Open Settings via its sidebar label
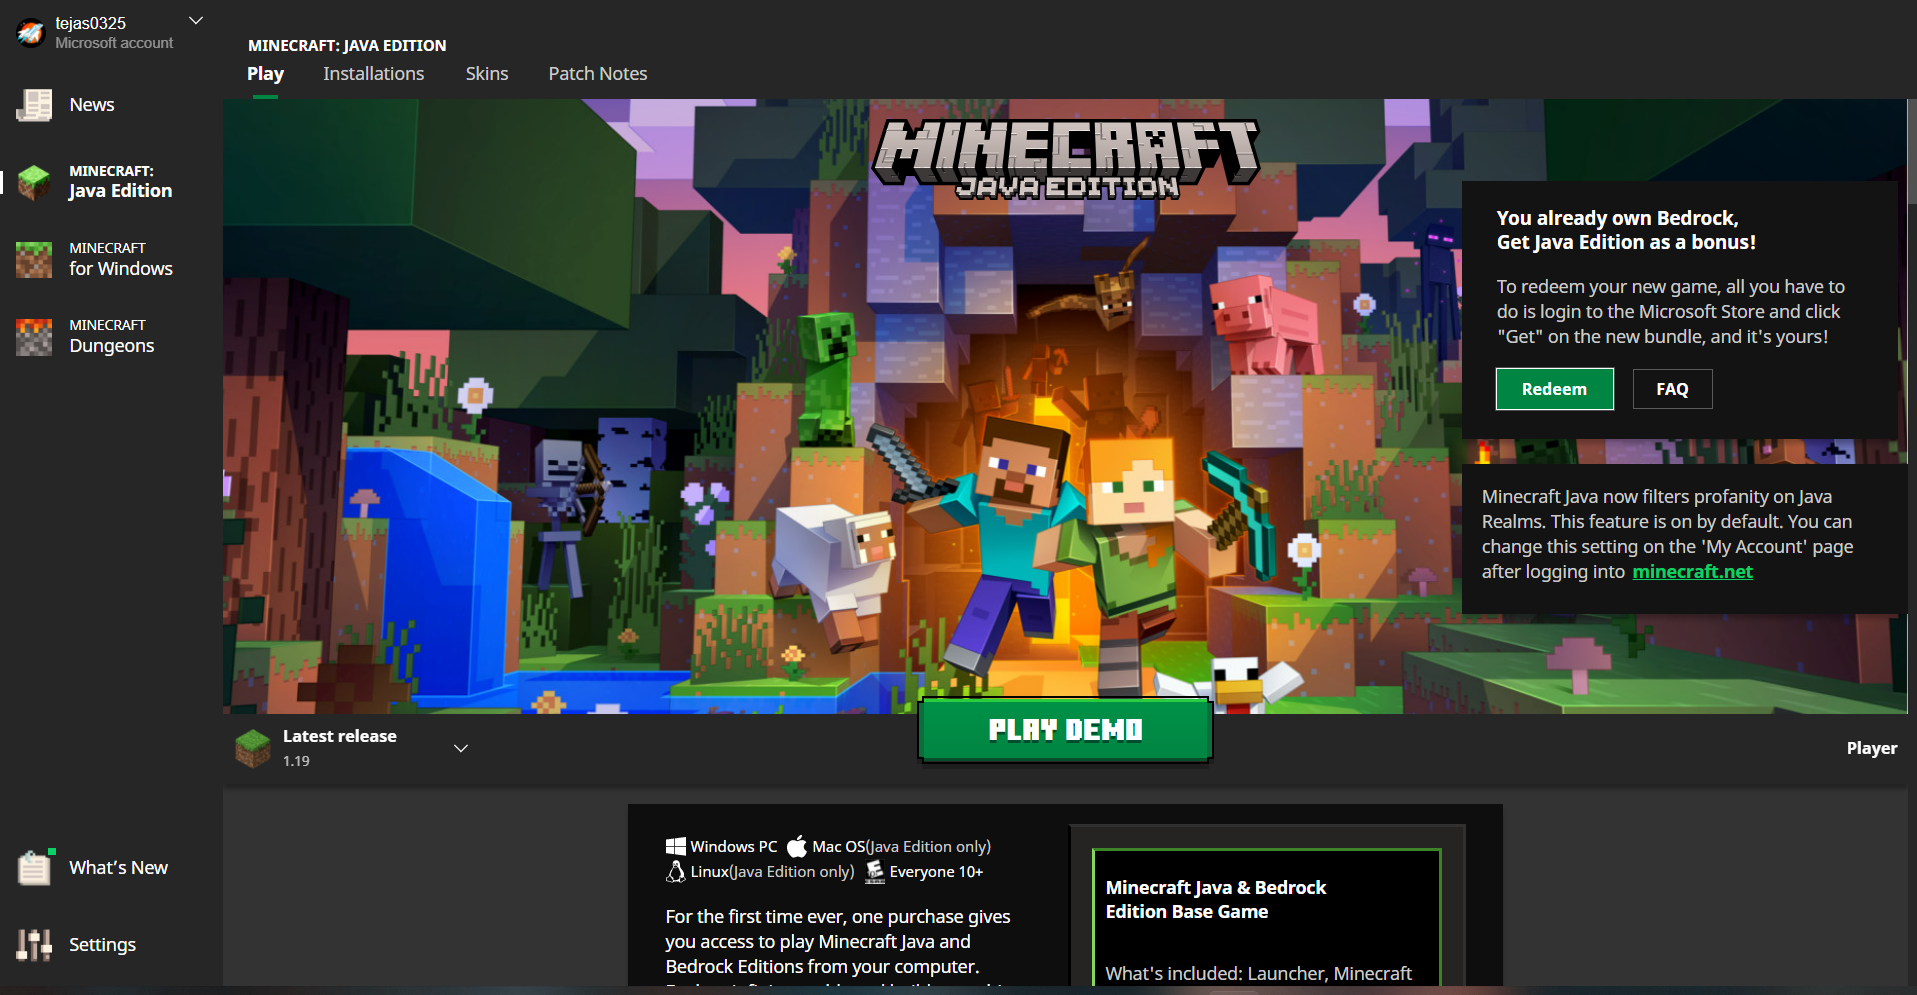This screenshot has height=995, width=1917. click(x=102, y=945)
